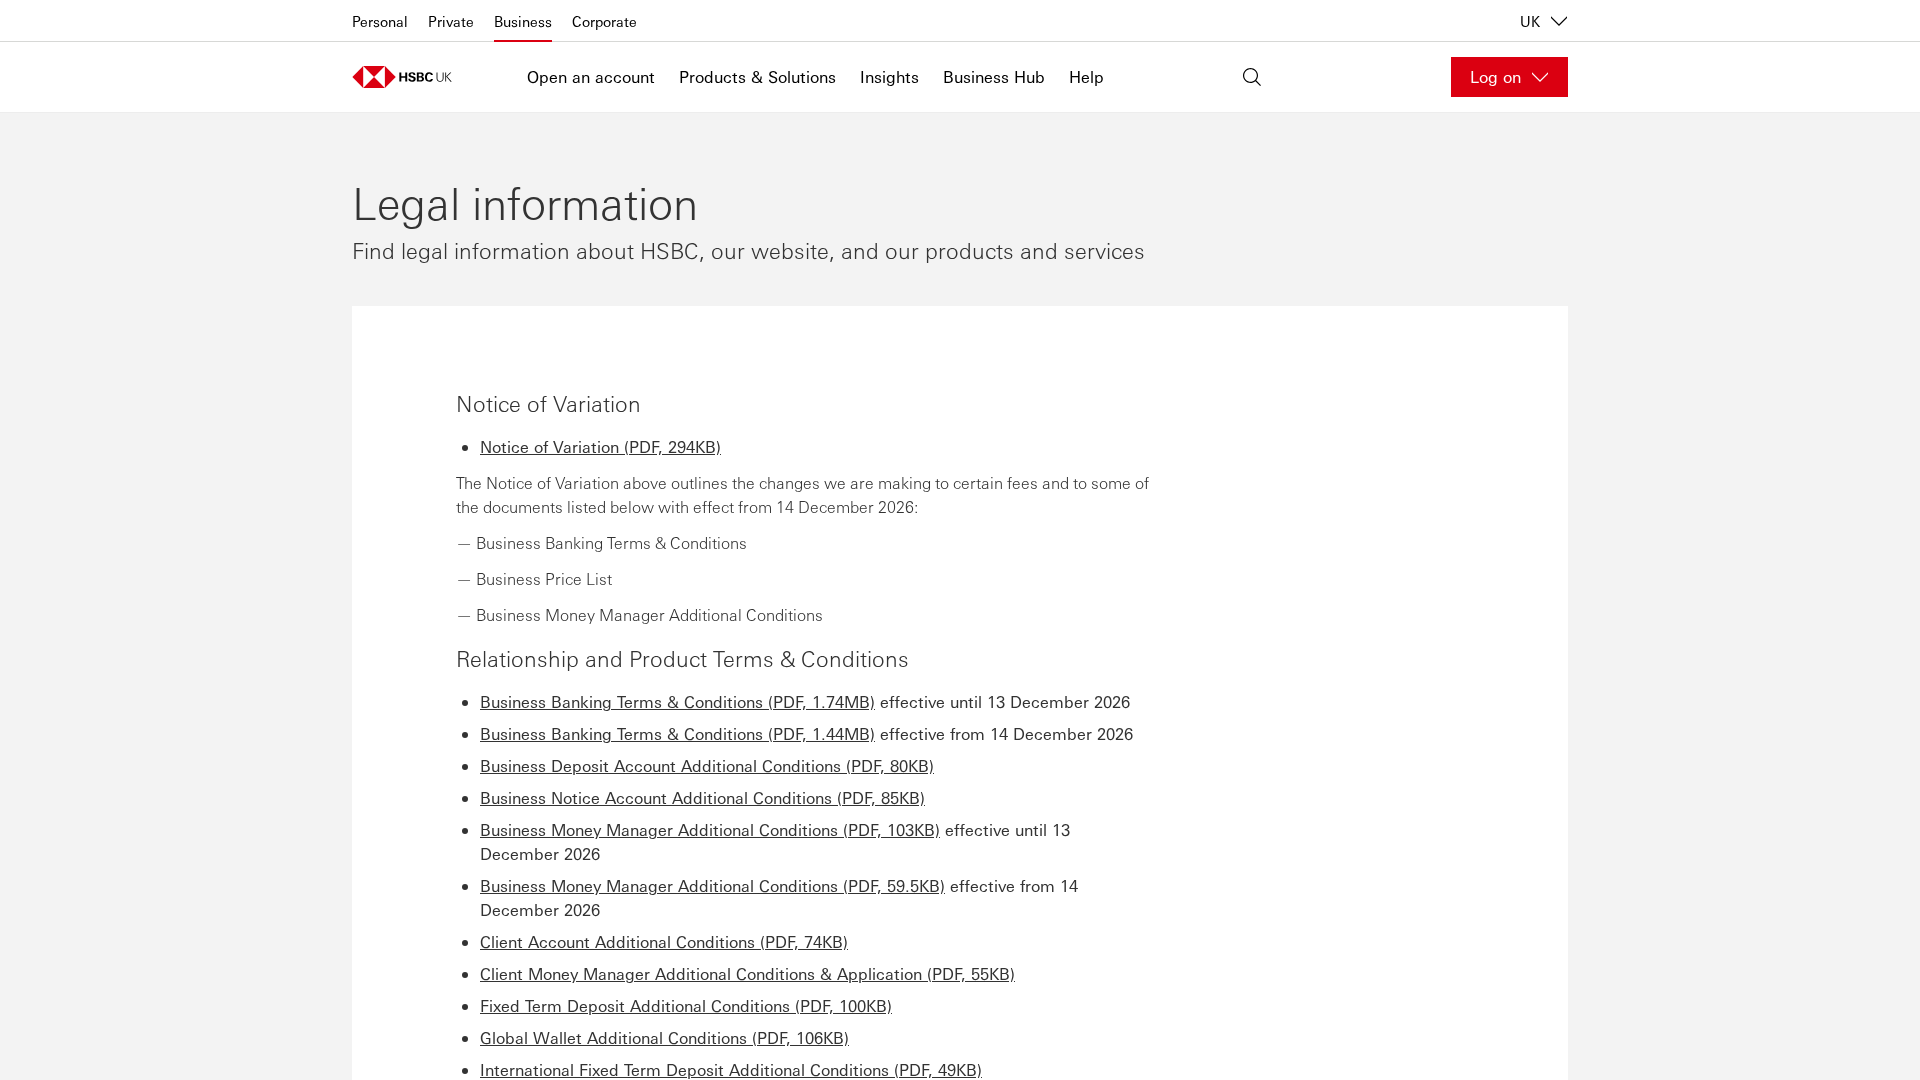This screenshot has width=1920, height=1080.
Task: Open the Insights menu
Action: click(889, 77)
